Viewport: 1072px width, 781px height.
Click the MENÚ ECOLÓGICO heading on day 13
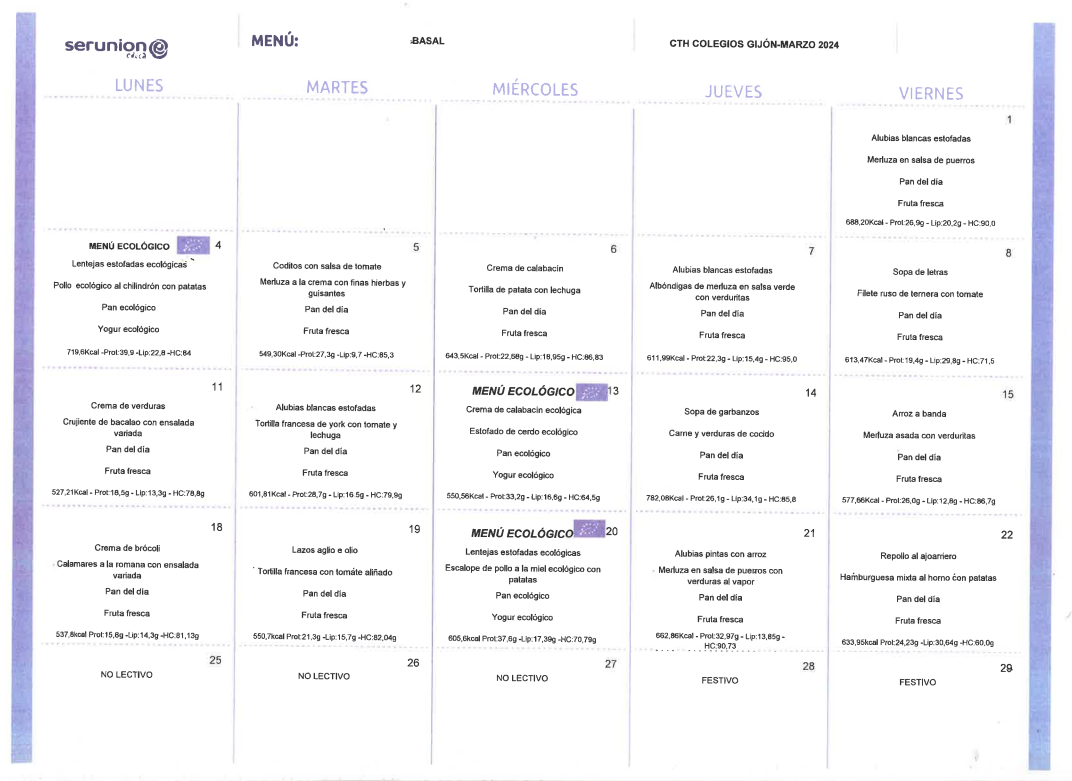pyautogui.click(x=522, y=392)
